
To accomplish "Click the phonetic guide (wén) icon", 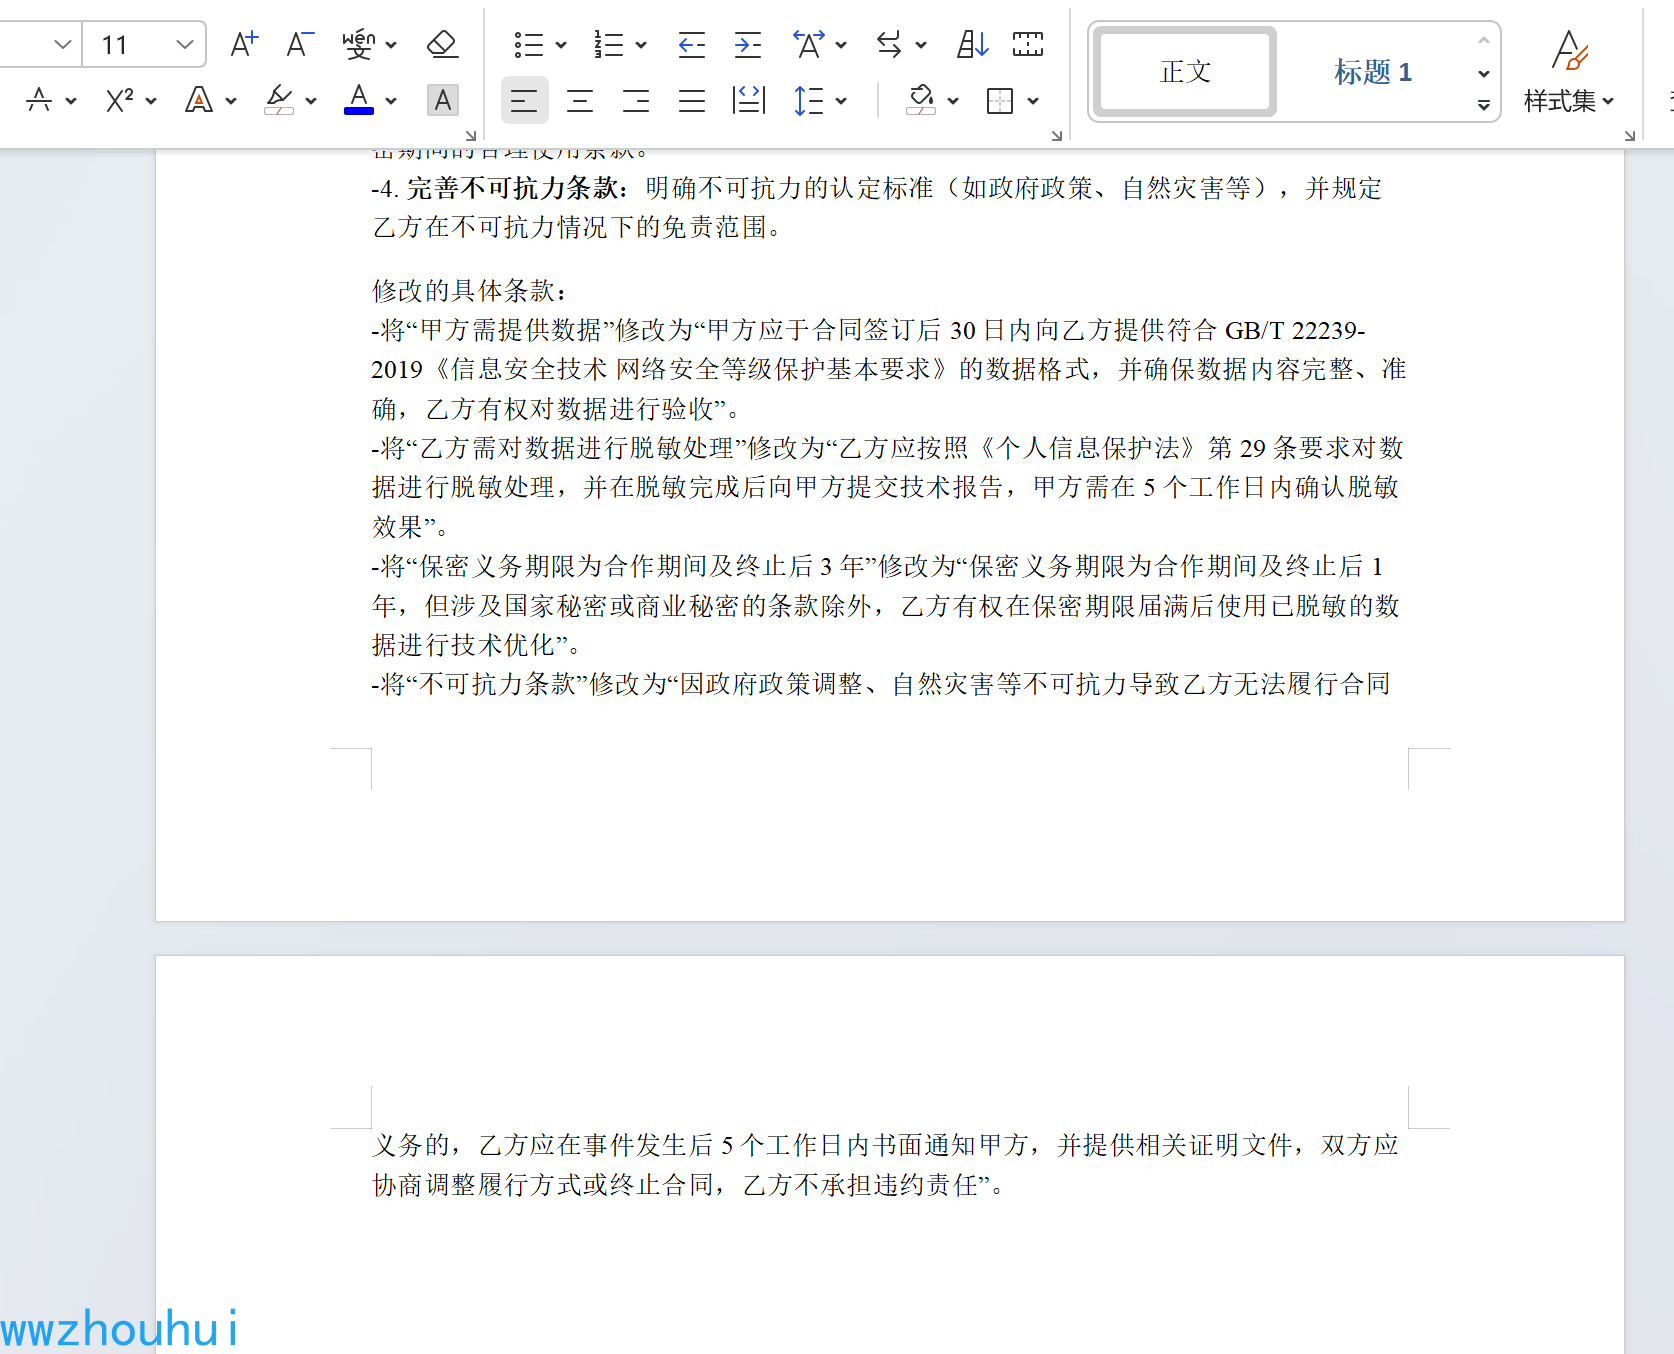I will (x=358, y=44).
